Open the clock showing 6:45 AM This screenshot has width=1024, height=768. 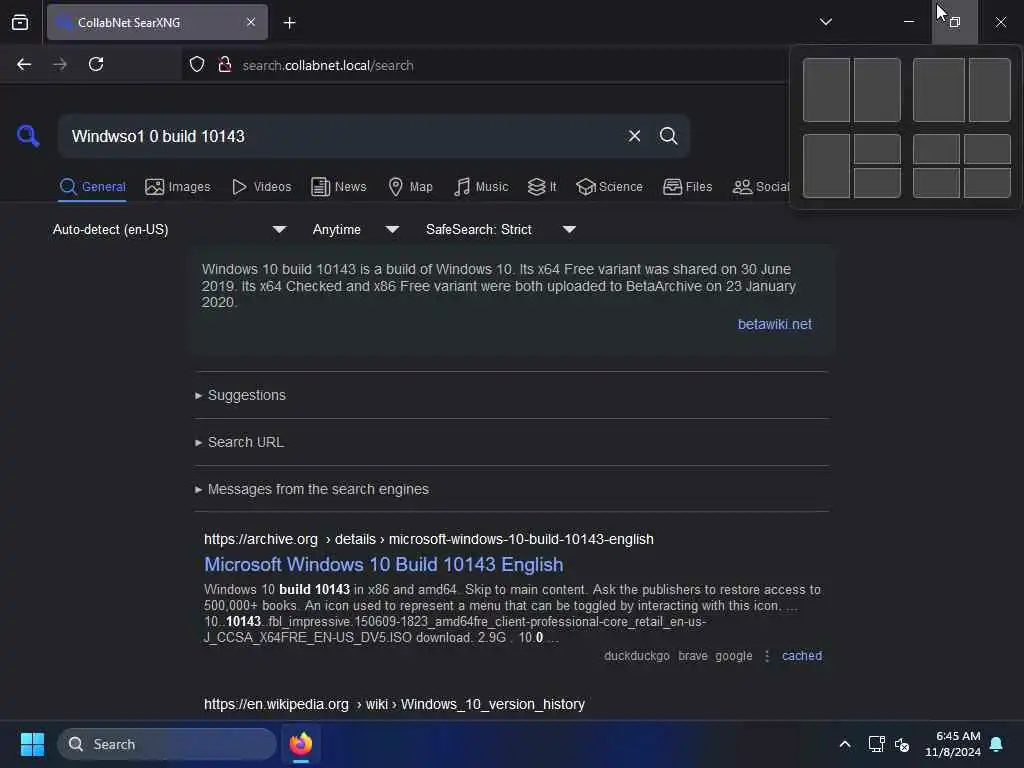953,744
